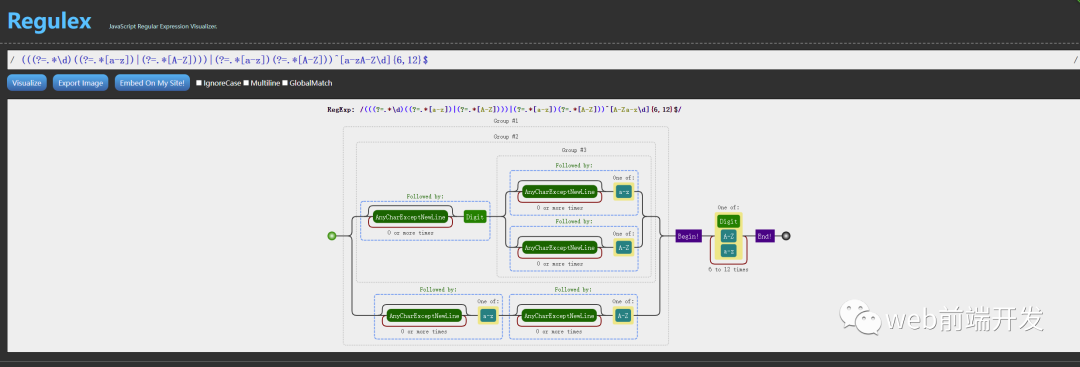
Task: Select the a-z node in Group #3
Action: (623, 192)
